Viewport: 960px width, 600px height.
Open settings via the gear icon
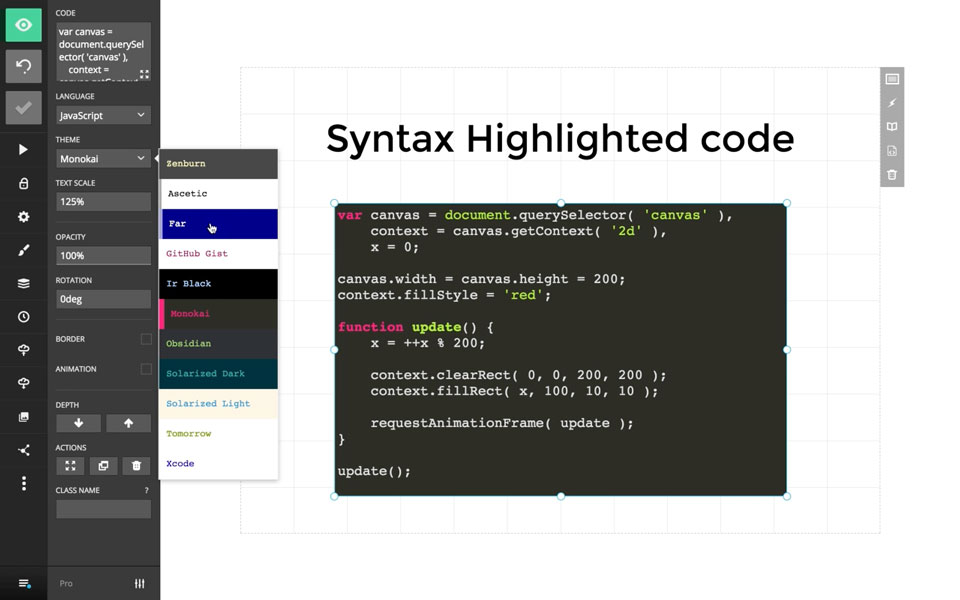pyautogui.click(x=23, y=217)
